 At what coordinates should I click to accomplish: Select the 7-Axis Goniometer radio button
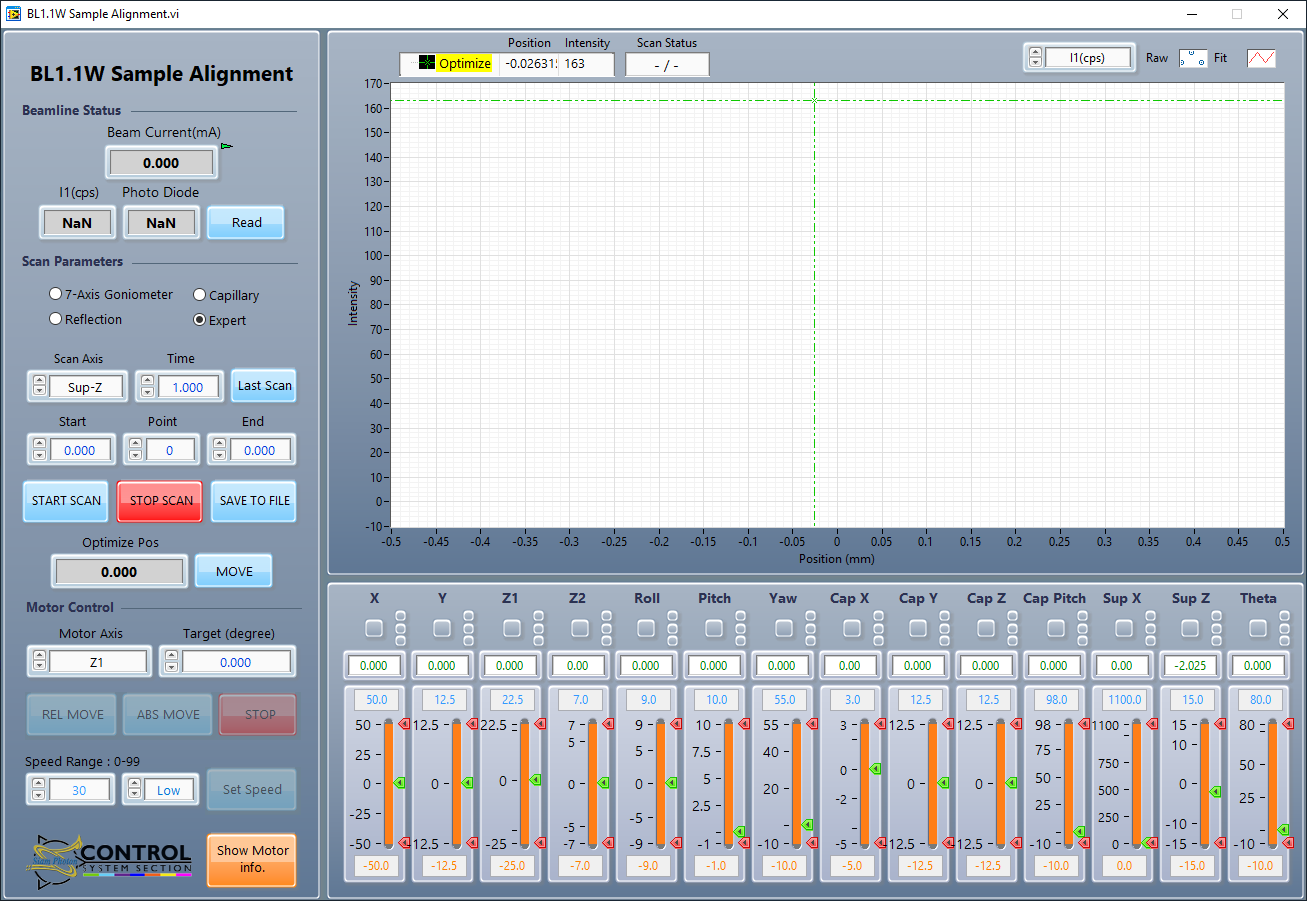coord(56,294)
